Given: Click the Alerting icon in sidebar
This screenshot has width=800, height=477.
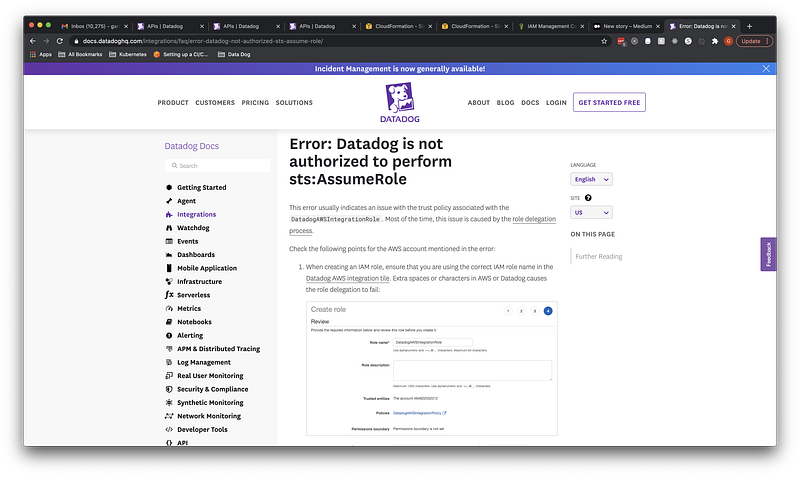Looking at the screenshot, I should [x=169, y=335].
